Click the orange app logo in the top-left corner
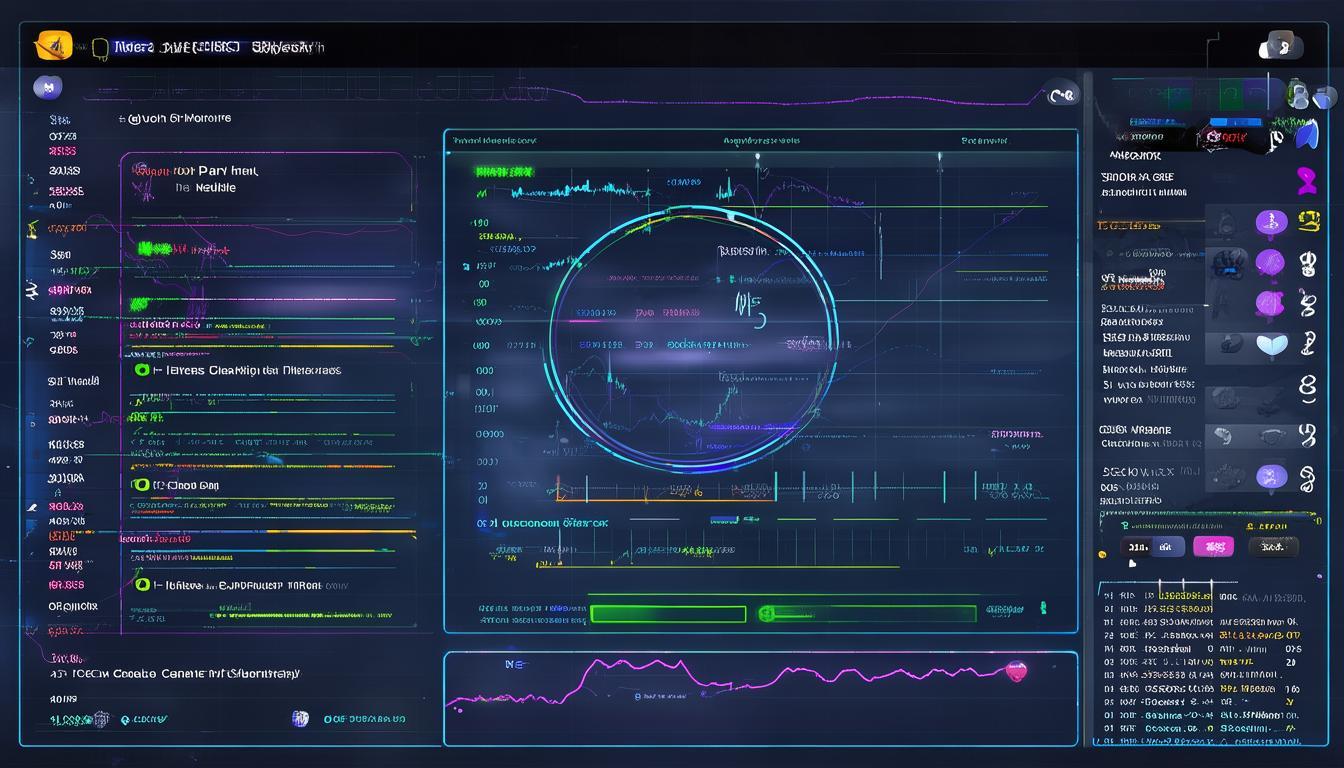The width and height of the screenshot is (1344, 768). [53, 45]
